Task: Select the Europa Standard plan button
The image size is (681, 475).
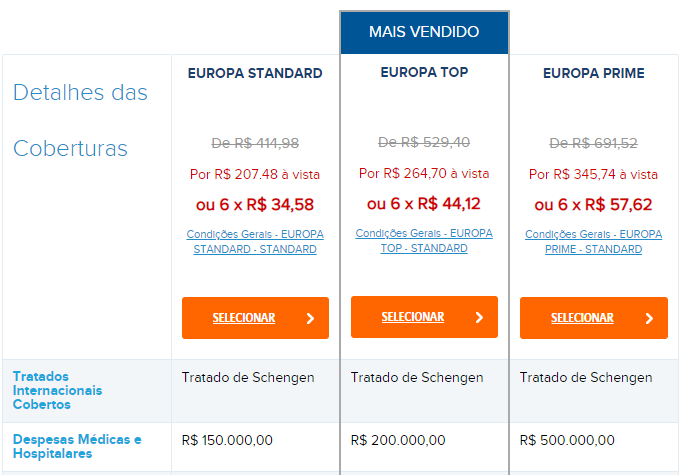Action: [x=255, y=318]
